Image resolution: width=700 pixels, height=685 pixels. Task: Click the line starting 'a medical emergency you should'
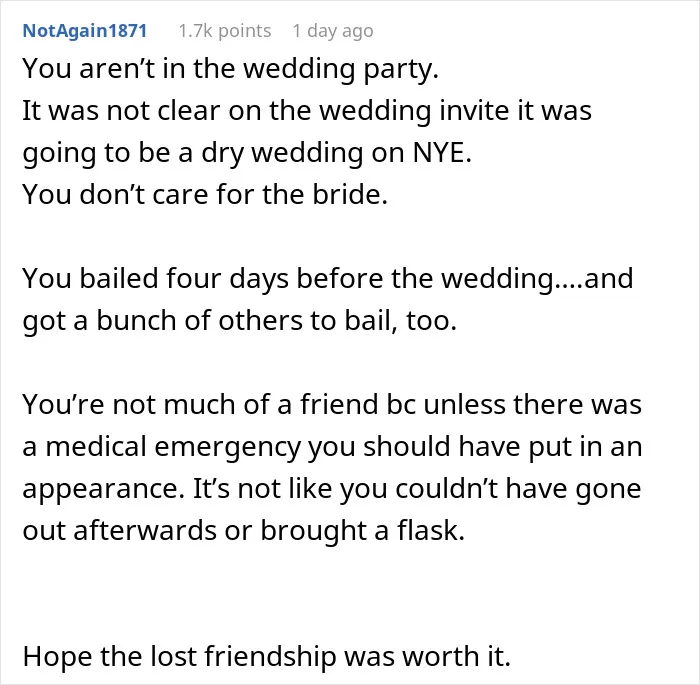coord(333,447)
